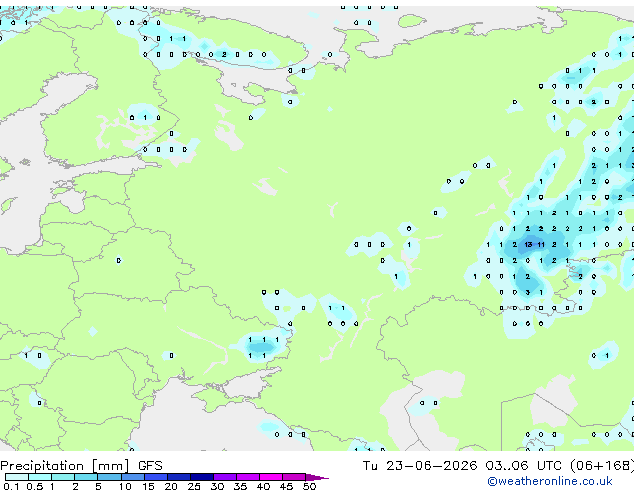Click the '35' legend scale label
This screenshot has width=634, height=490.
[240, 486]
